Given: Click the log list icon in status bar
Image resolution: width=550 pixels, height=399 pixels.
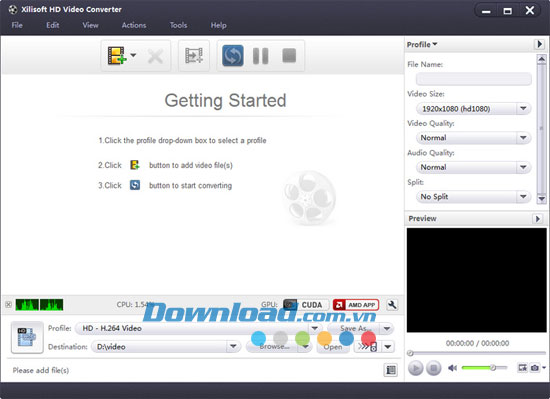Looking at the screenshot, I should [x=391, y=370].
